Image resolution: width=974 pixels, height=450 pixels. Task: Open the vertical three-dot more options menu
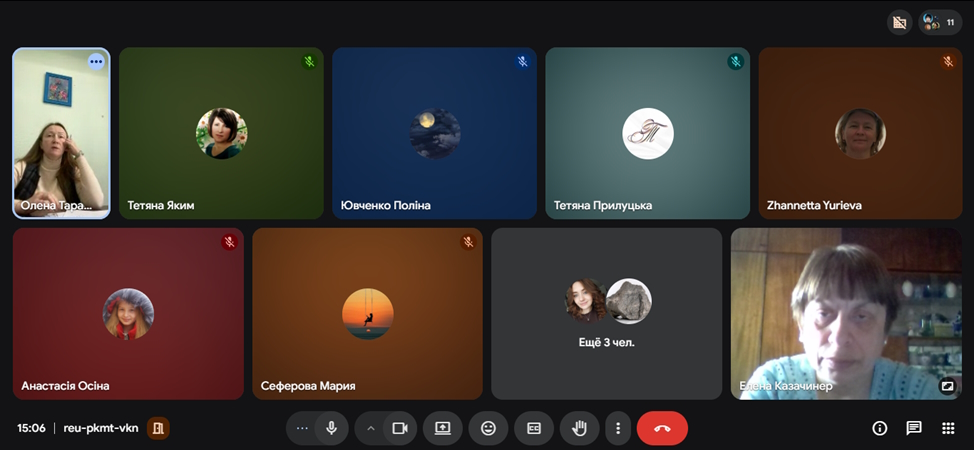click(x=618, y=428)
